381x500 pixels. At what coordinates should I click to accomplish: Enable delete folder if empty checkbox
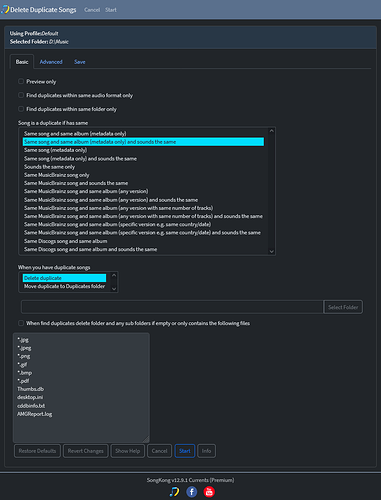[x=21, y=323]
